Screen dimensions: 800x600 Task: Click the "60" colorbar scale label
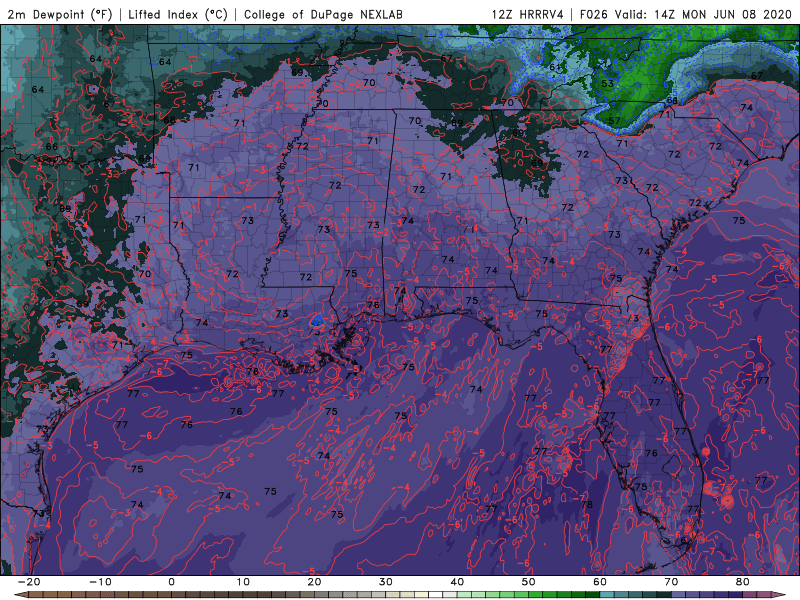coord(600,582)
